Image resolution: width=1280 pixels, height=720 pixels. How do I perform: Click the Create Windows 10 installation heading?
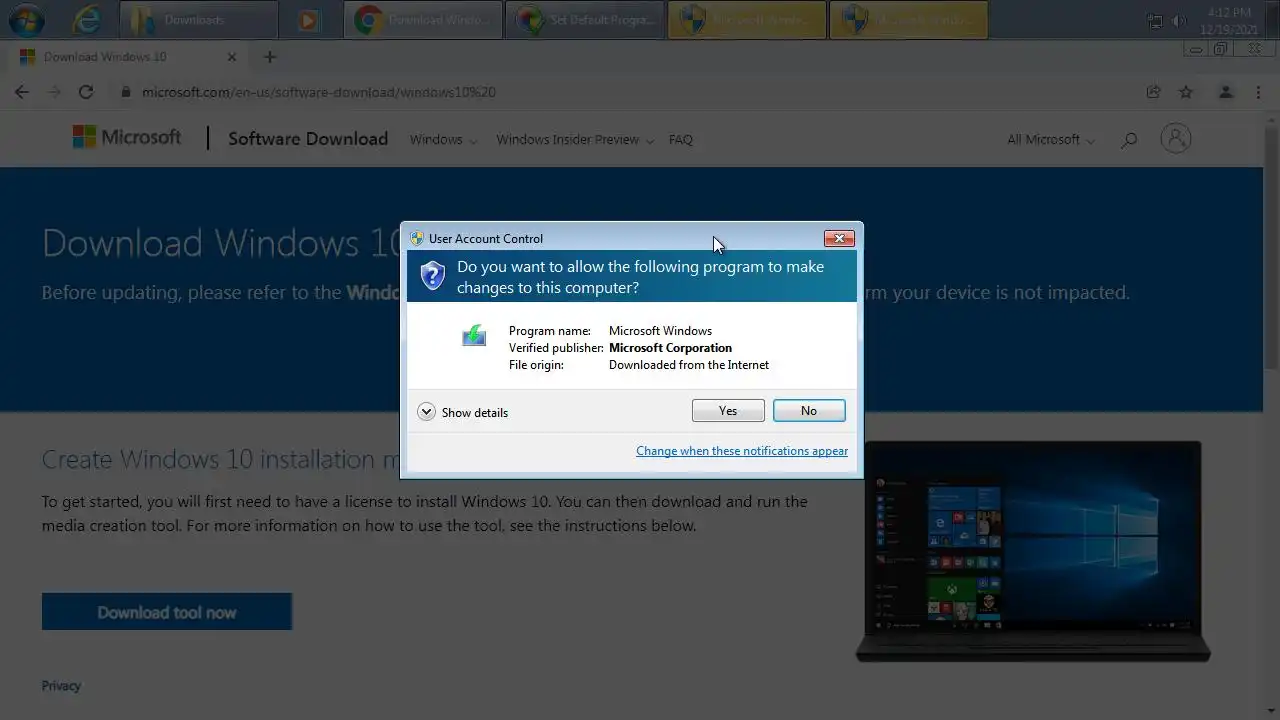click(x=221, y=459)
